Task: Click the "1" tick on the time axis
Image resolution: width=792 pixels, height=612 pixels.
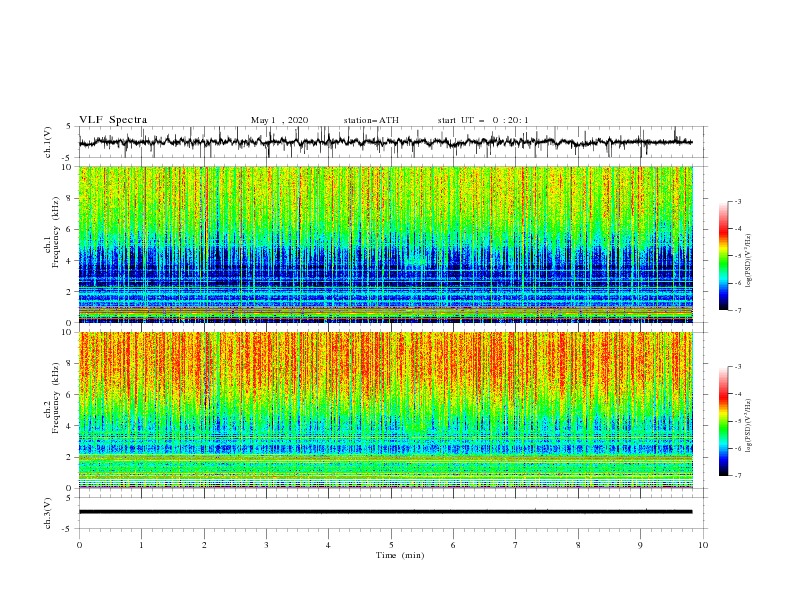Action: [141, 545]
